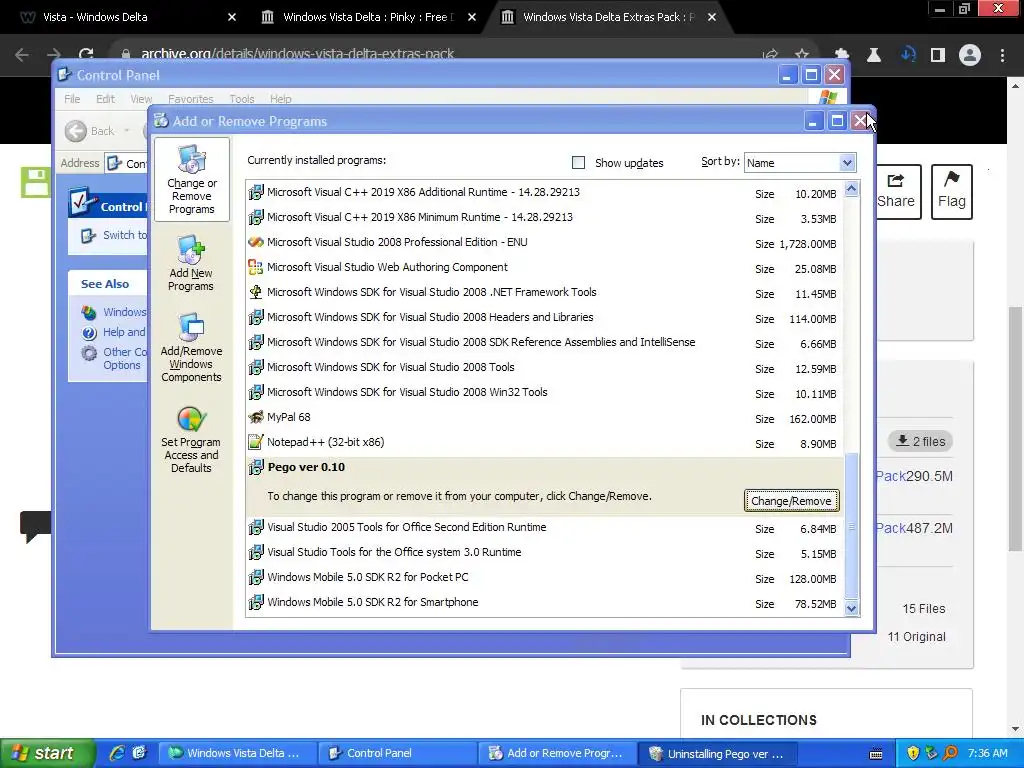
Task: Open Windows Vista Delta taskbar button
Action: point(236,754)
